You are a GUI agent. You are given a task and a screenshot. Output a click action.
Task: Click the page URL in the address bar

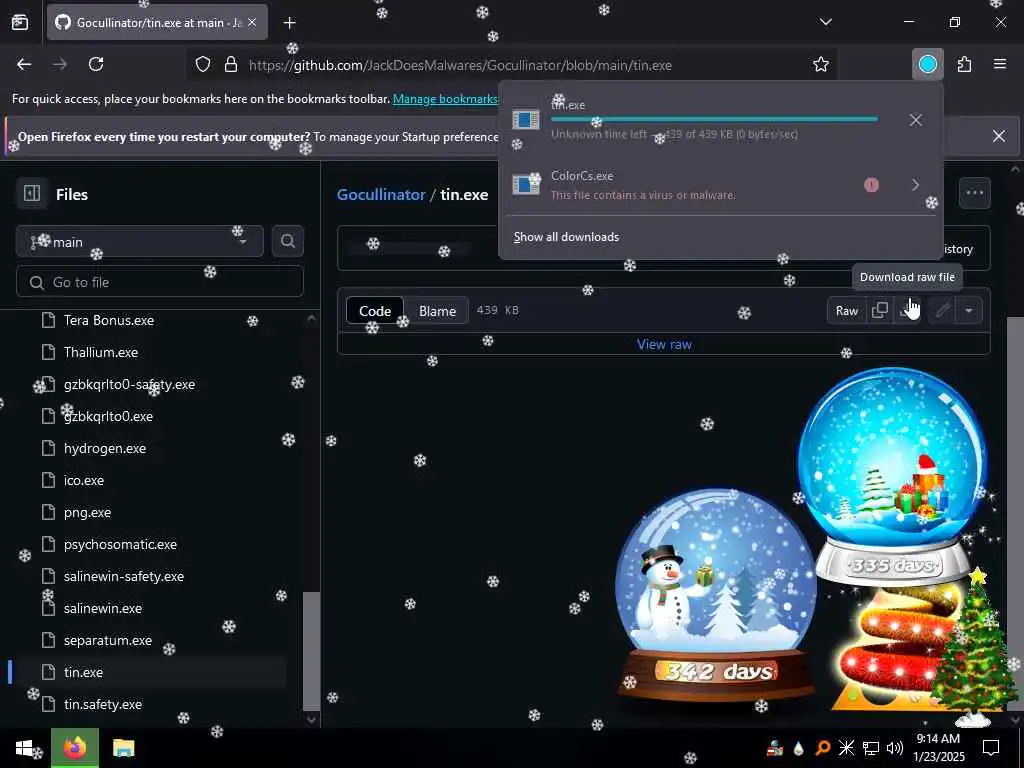click(x=460, y=65)
